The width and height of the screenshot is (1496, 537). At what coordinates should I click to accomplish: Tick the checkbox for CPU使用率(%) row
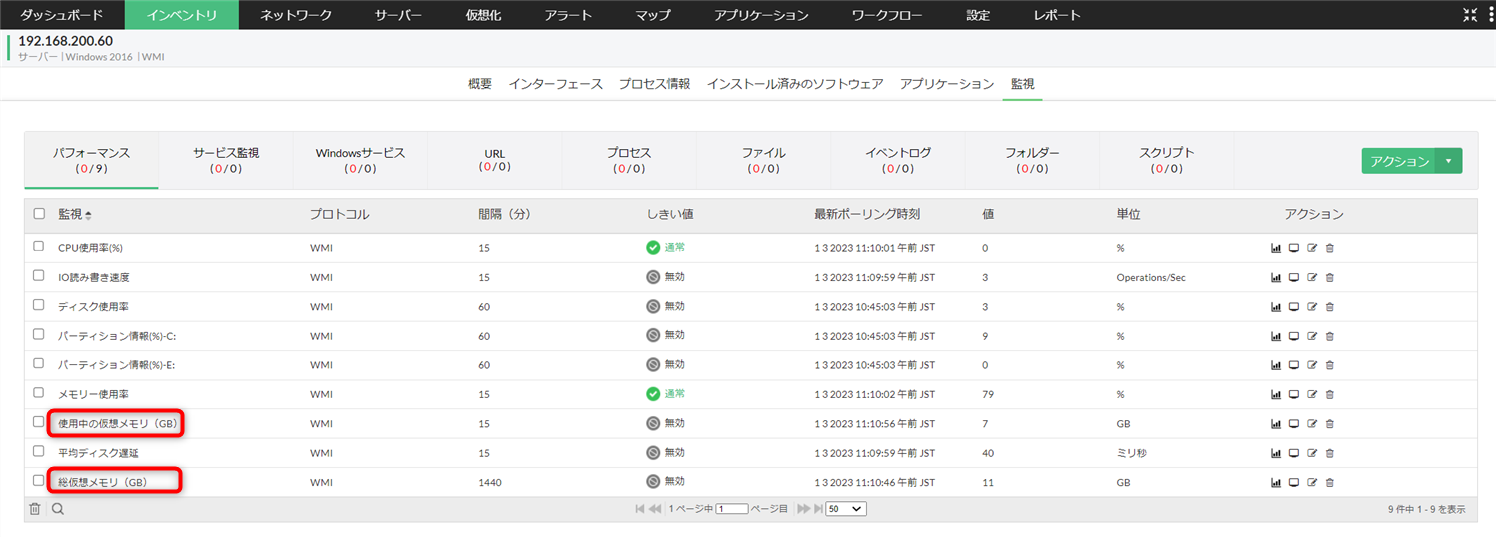click(x=39, y=247)
